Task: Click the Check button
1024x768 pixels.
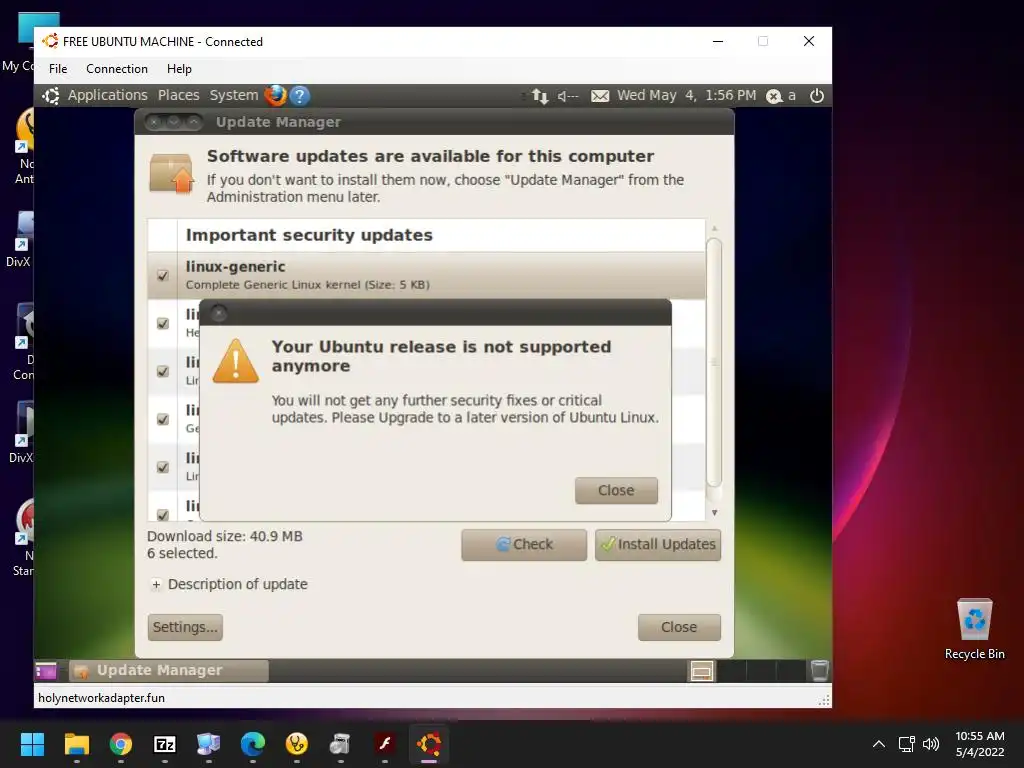Action: (524, 545)
